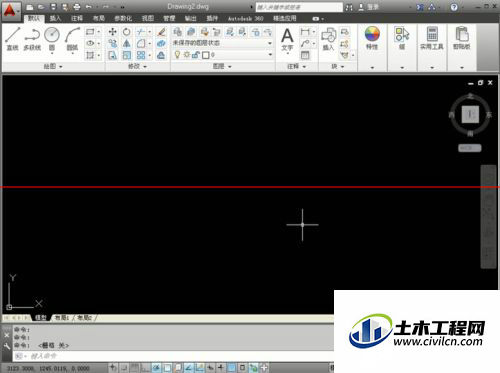Expand the unsaved layer state dropdown
The height and width of the screenshot is (373, 500).
pos(222,43)
